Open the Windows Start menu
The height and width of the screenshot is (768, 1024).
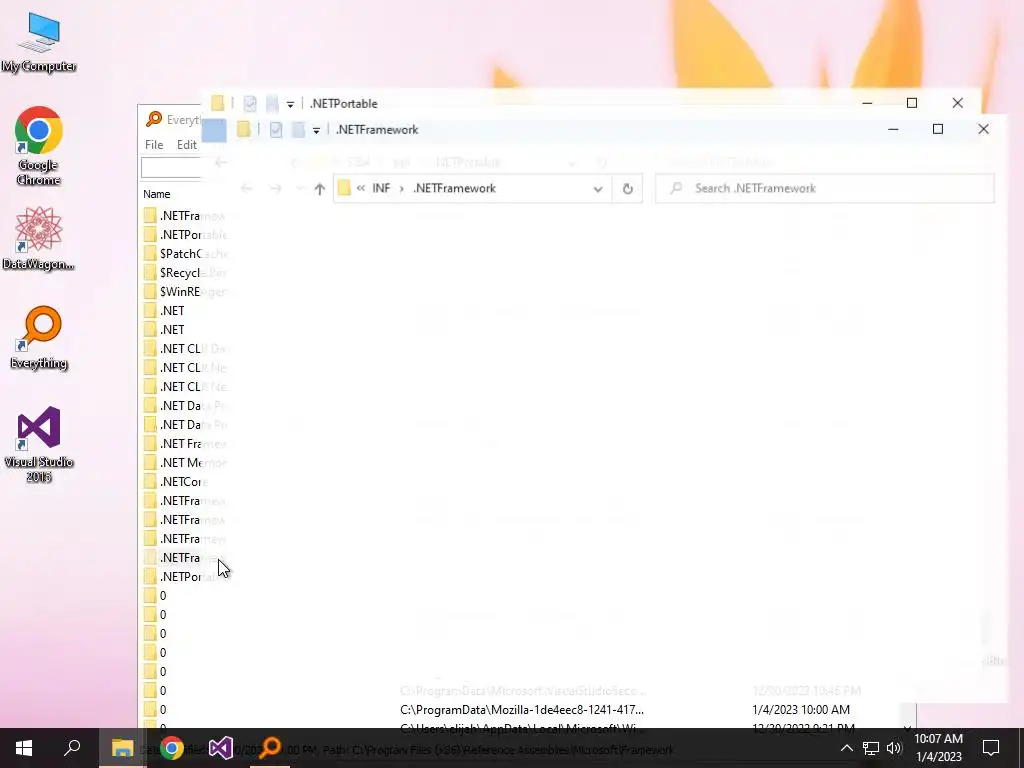[x=24, y=748]
